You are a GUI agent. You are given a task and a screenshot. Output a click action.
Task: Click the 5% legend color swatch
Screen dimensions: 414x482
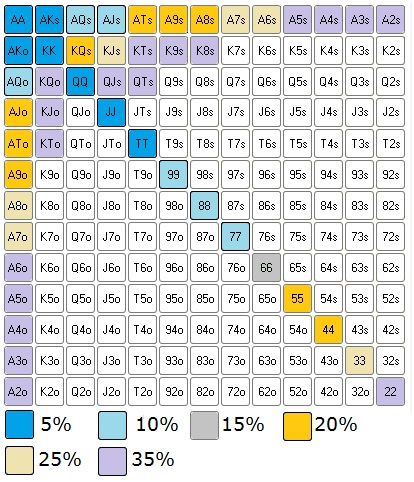(x=19, y=425)
